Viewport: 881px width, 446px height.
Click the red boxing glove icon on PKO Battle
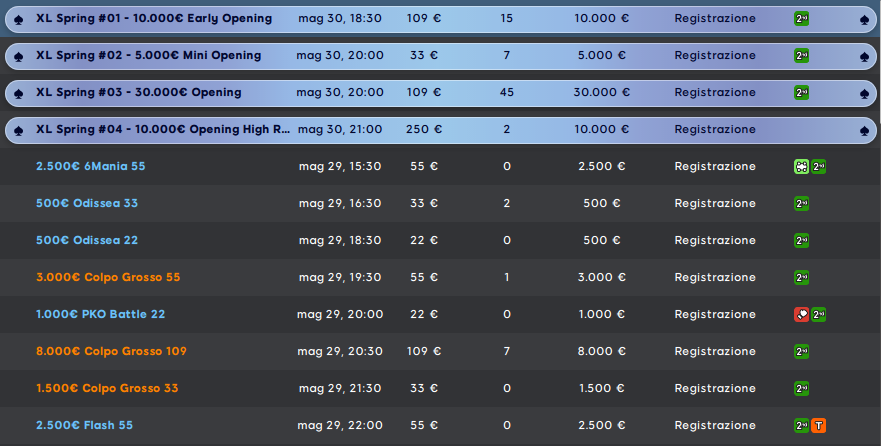pyautogui.click(x=801, y=315)
